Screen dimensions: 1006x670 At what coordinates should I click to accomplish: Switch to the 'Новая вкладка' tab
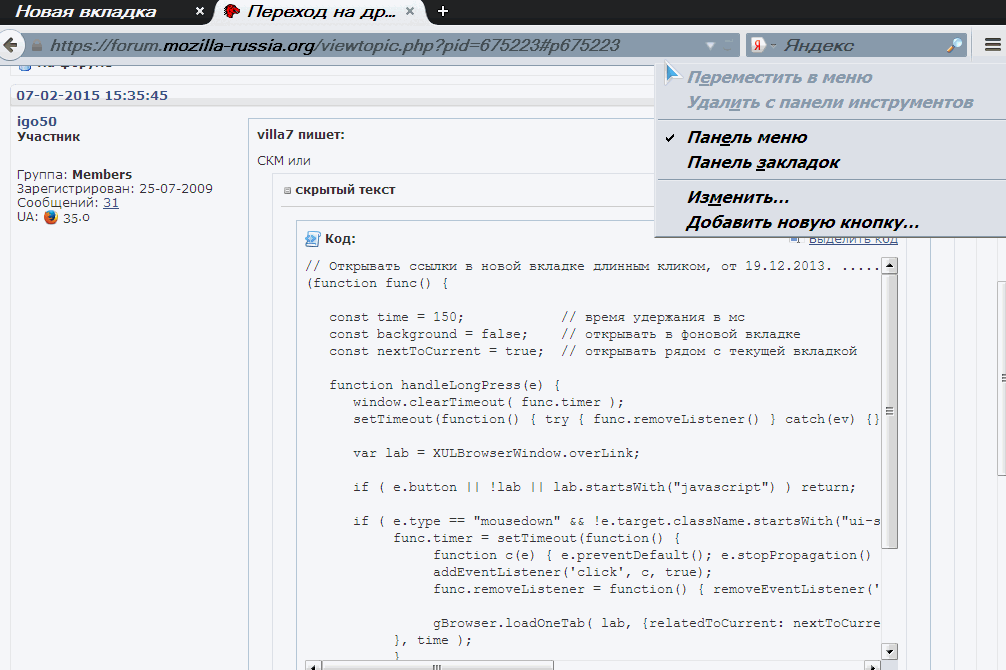[x=88, y=12]
